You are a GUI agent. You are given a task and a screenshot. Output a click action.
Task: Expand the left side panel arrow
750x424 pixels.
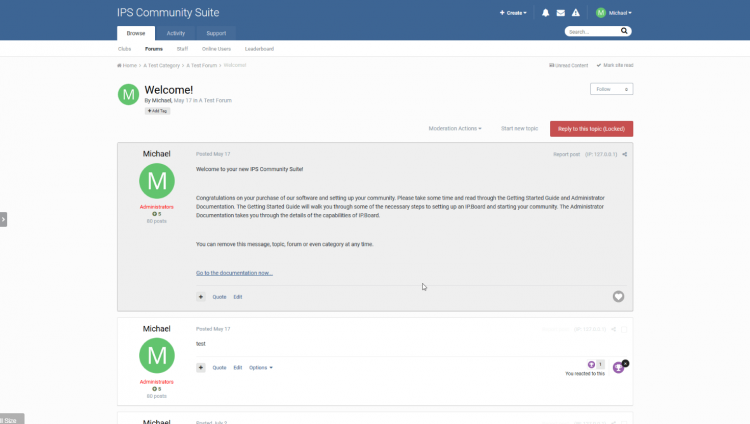tap(3, 219)
